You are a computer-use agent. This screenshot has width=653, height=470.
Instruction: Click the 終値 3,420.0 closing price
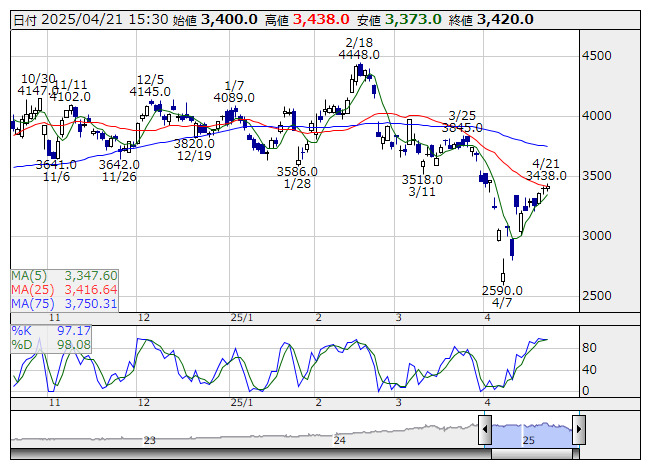pos(491,20)
